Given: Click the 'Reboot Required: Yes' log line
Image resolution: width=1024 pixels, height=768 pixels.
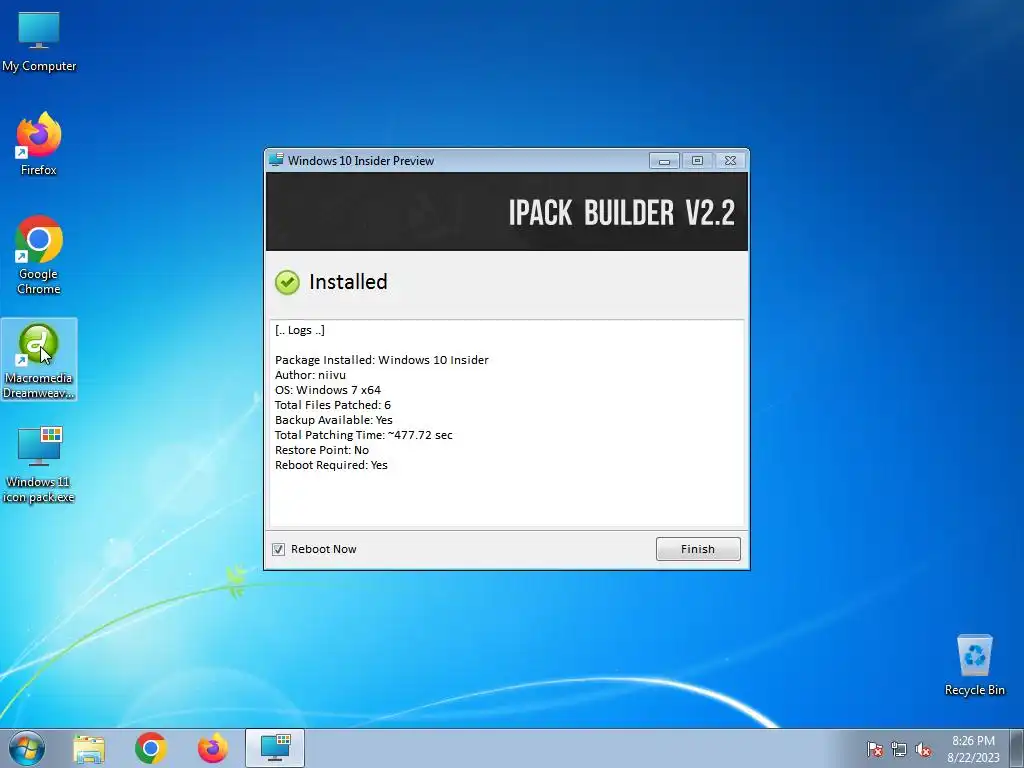Looking at the screenshot, I should point(331,465).
